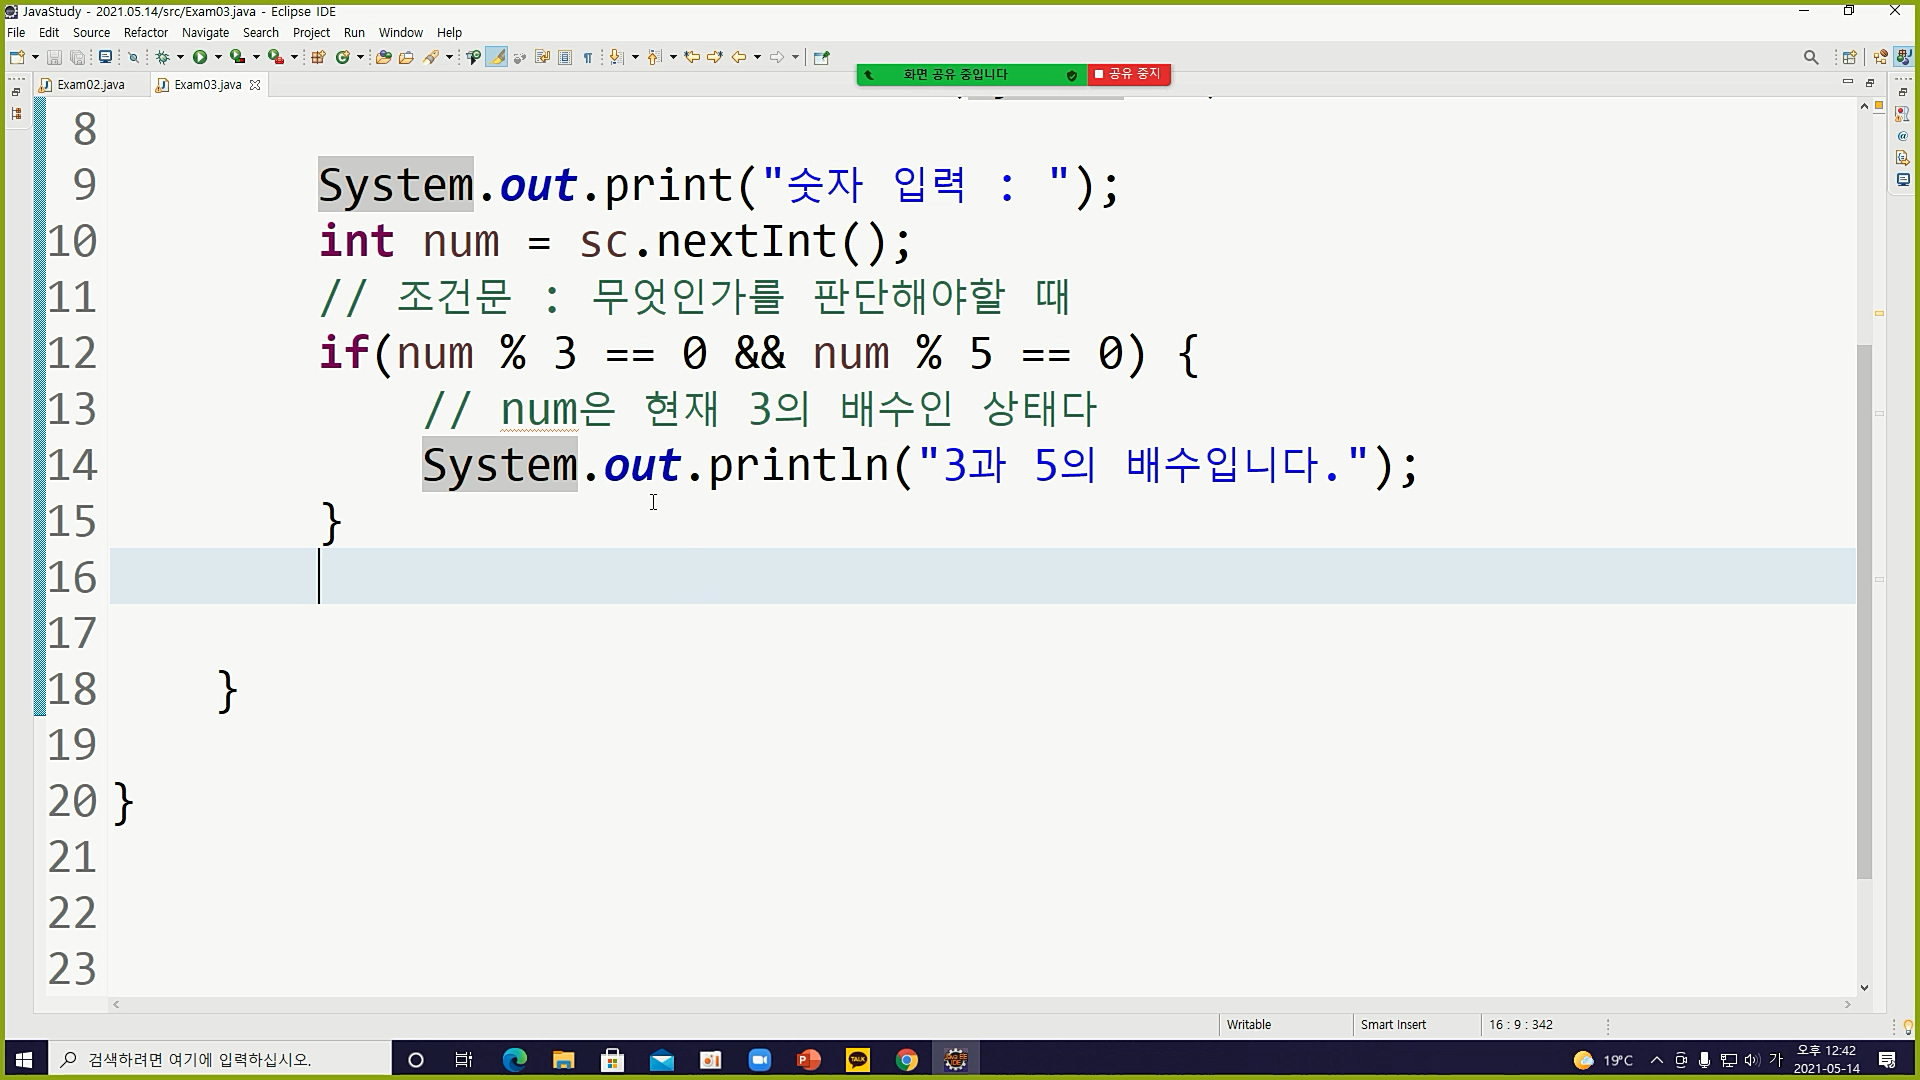Open the Run button dropdown arrow
This screenshot has height=1080, width=1920.
point(218,57)
